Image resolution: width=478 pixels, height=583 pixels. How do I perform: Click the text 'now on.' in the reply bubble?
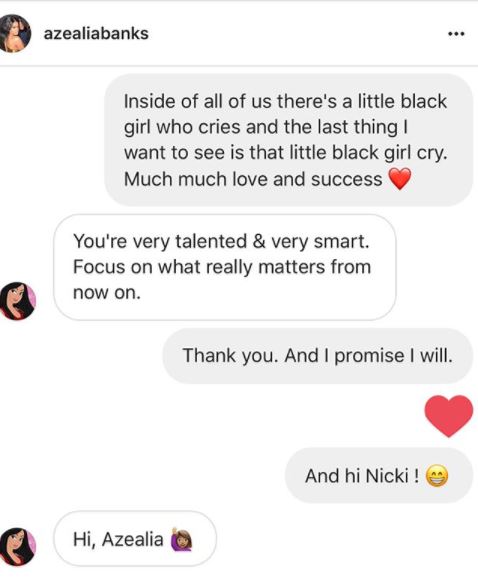107,293
